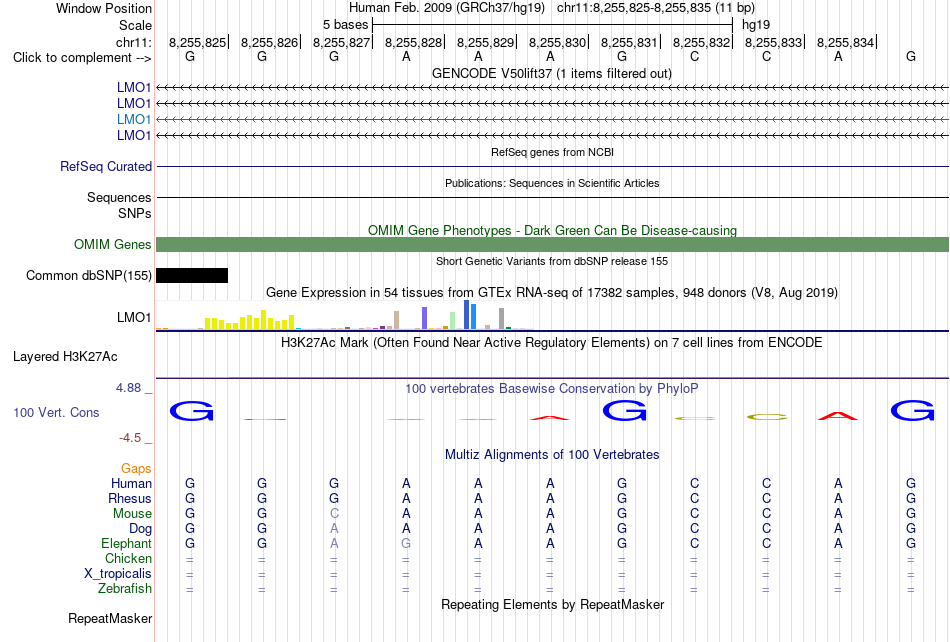
Task: Click the OMIM Genes track label
Action: [x=113, y=244]
